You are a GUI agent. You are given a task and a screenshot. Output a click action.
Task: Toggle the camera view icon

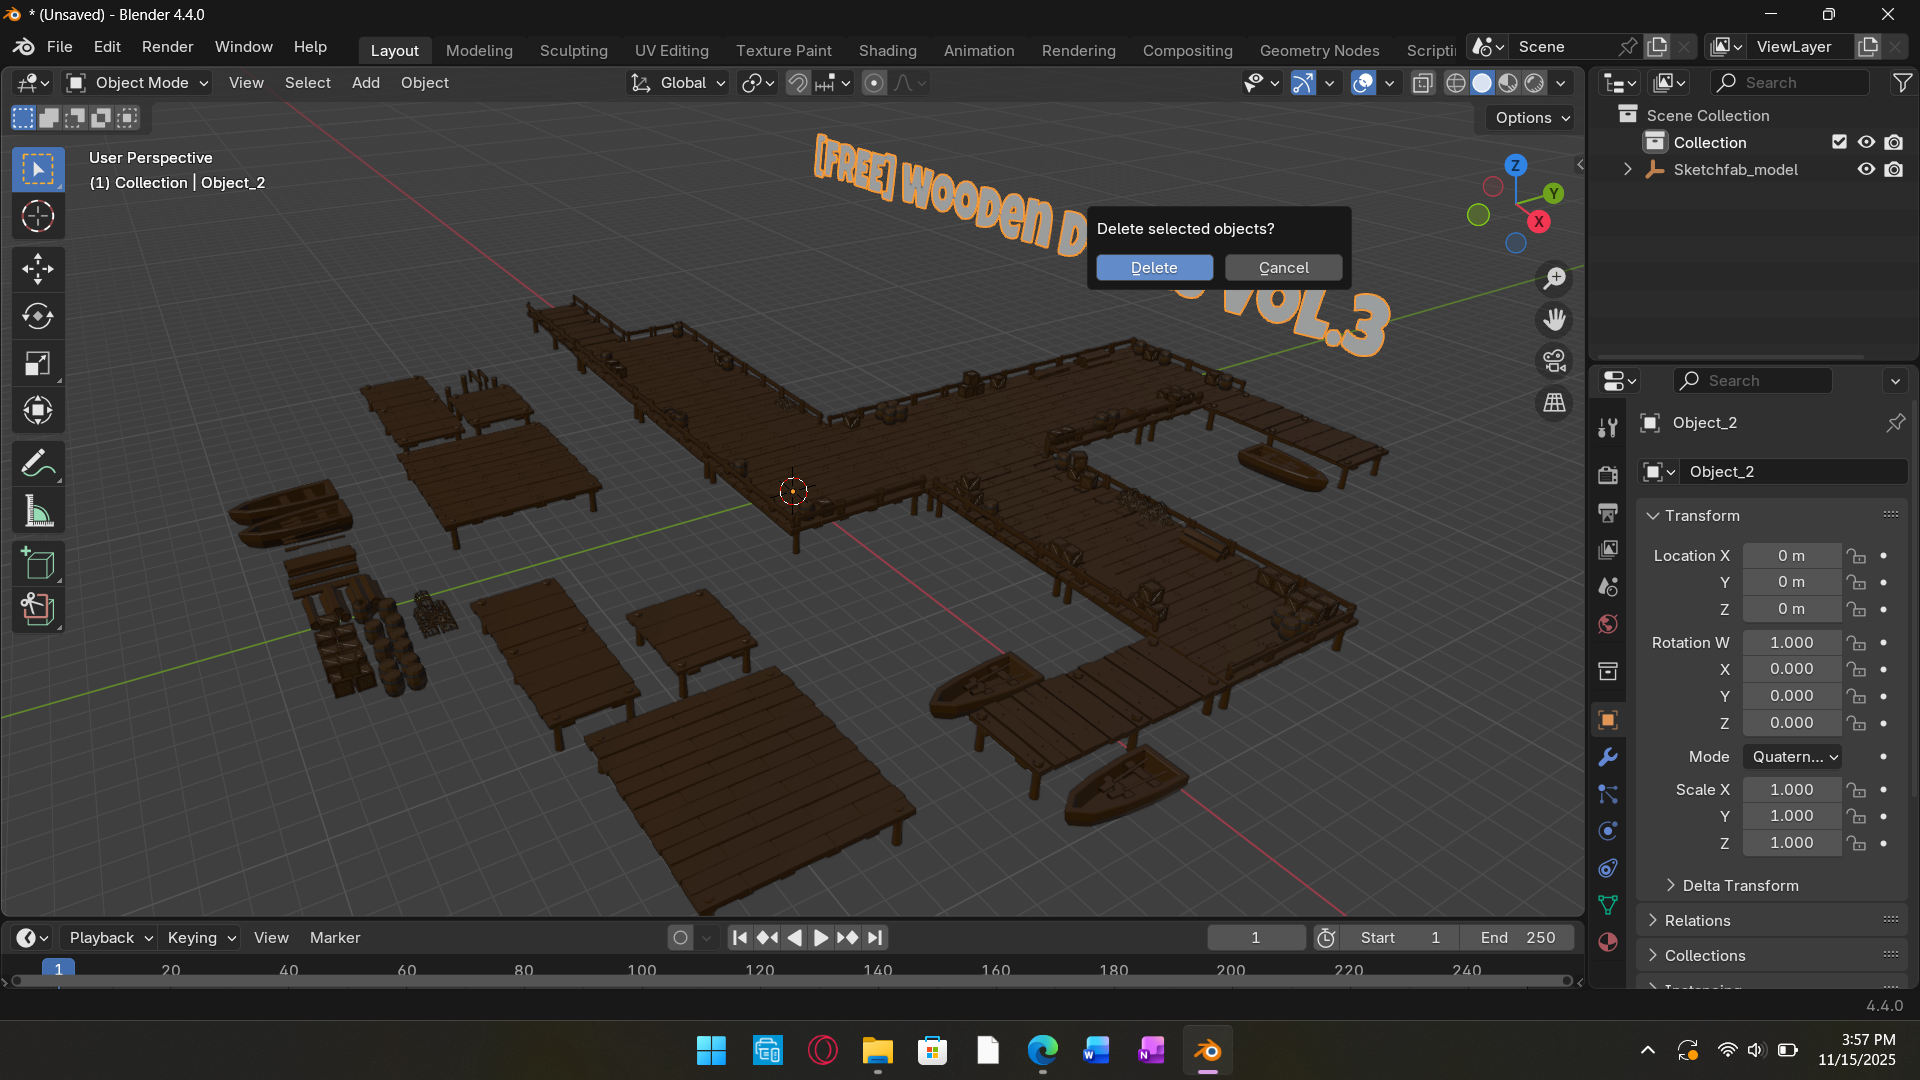(x=1554, y=361)
